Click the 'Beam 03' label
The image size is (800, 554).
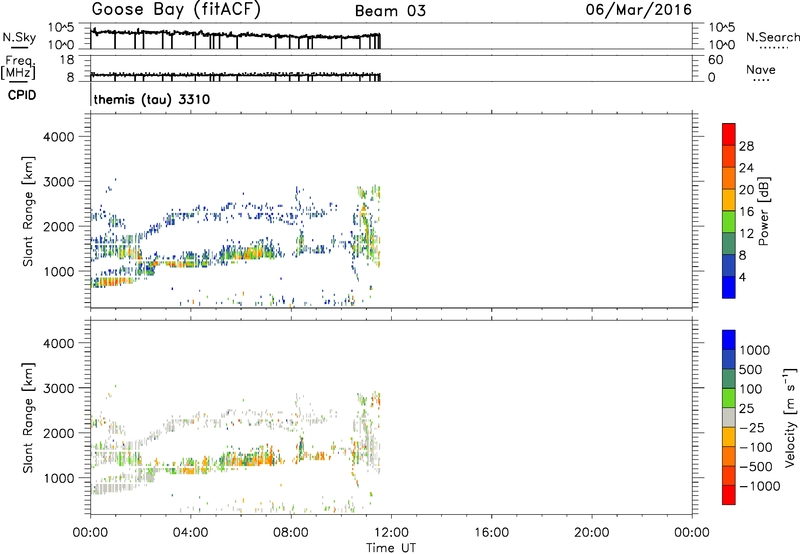[x=390, y=11]
